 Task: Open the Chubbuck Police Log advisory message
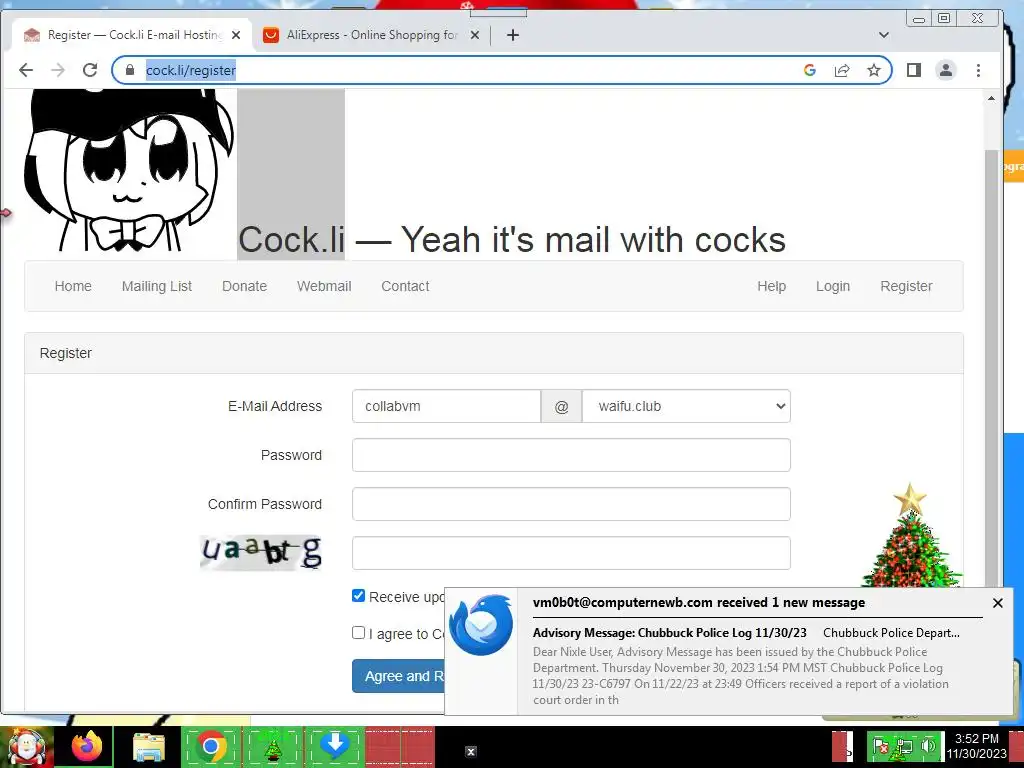669,633
